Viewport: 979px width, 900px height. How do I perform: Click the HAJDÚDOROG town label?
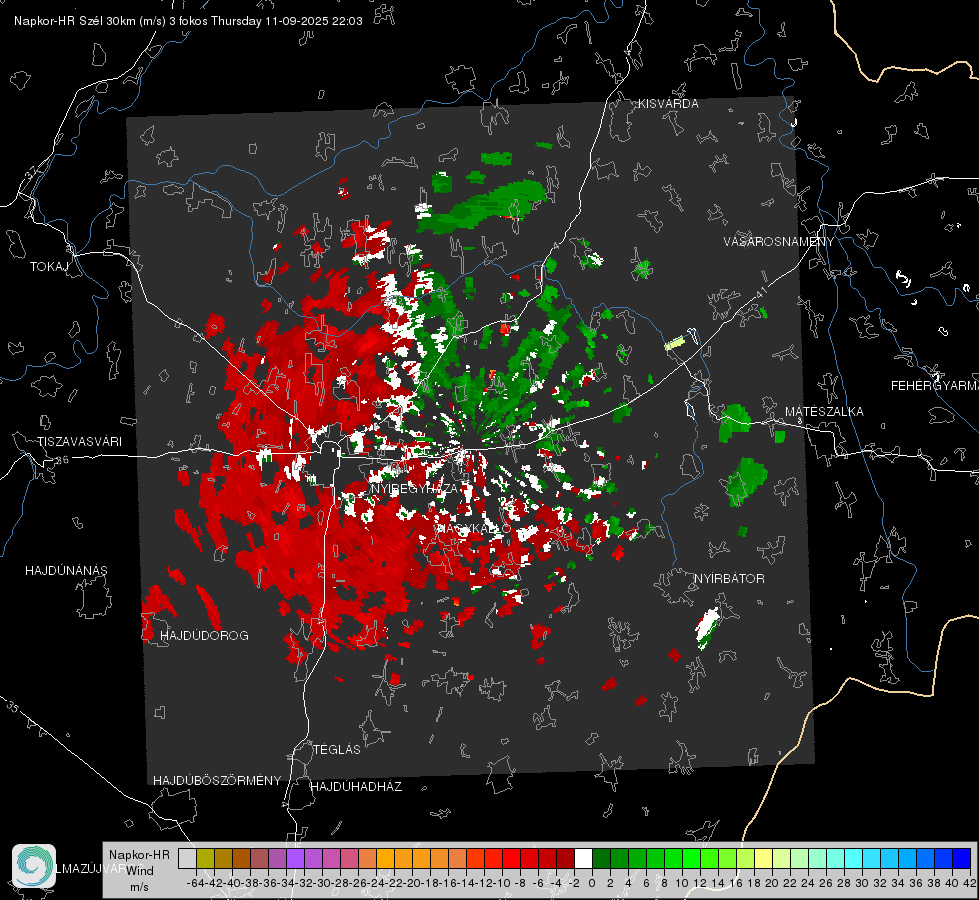[x=204, y=636]
